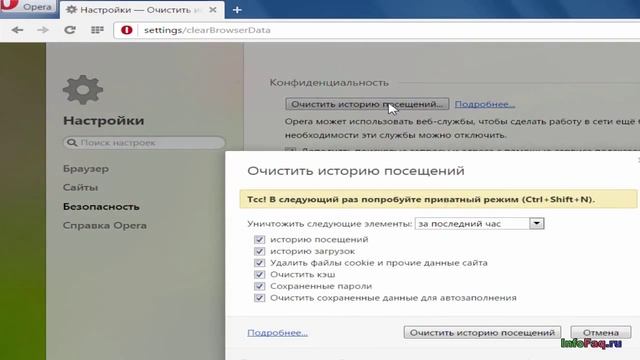The height and width of the screenshot is (360, 640).
Task: Open the за последний час time dropdown
Action: coord(480,224)
